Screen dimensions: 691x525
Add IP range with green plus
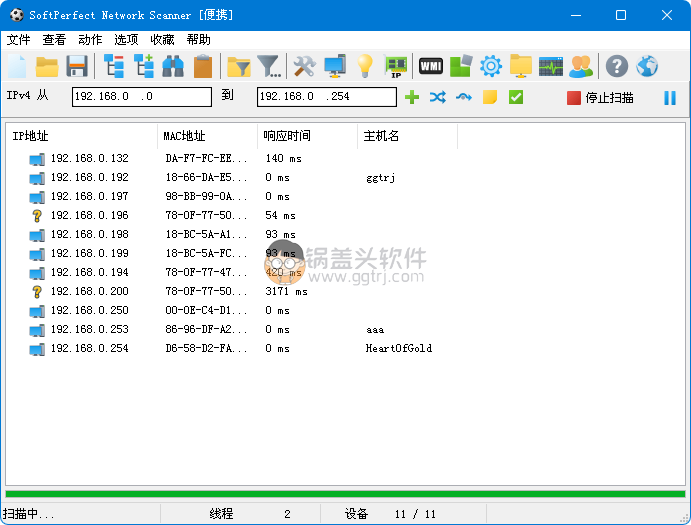pos(412,97)
